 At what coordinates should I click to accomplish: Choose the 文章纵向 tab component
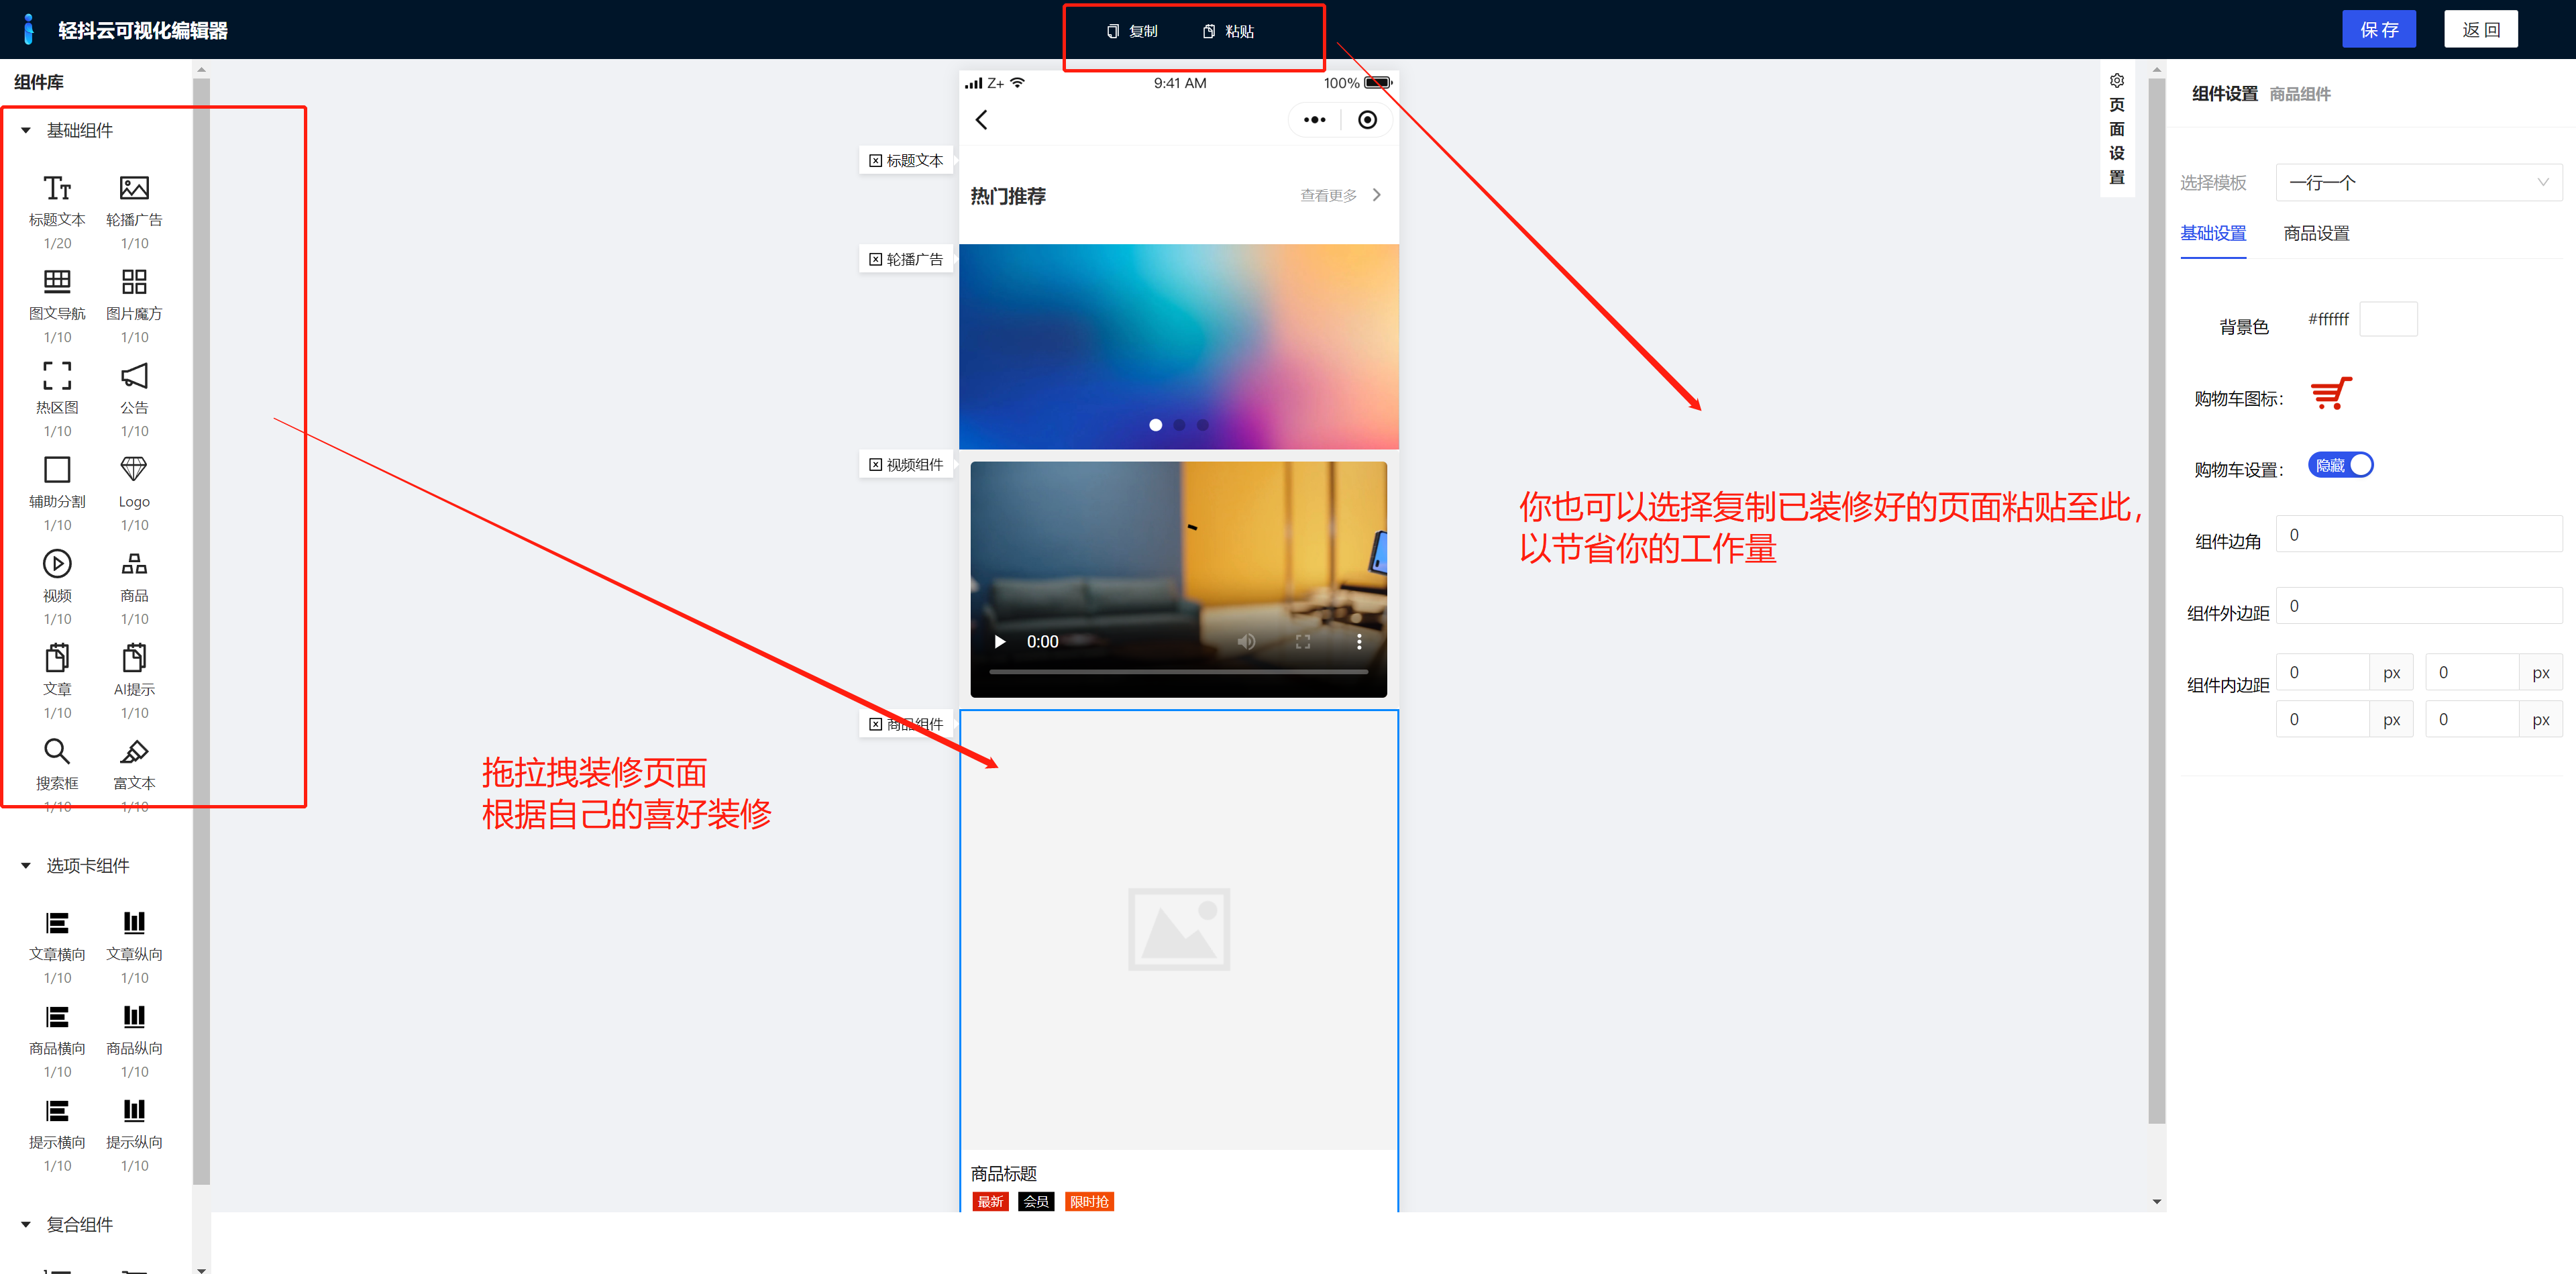134,946
